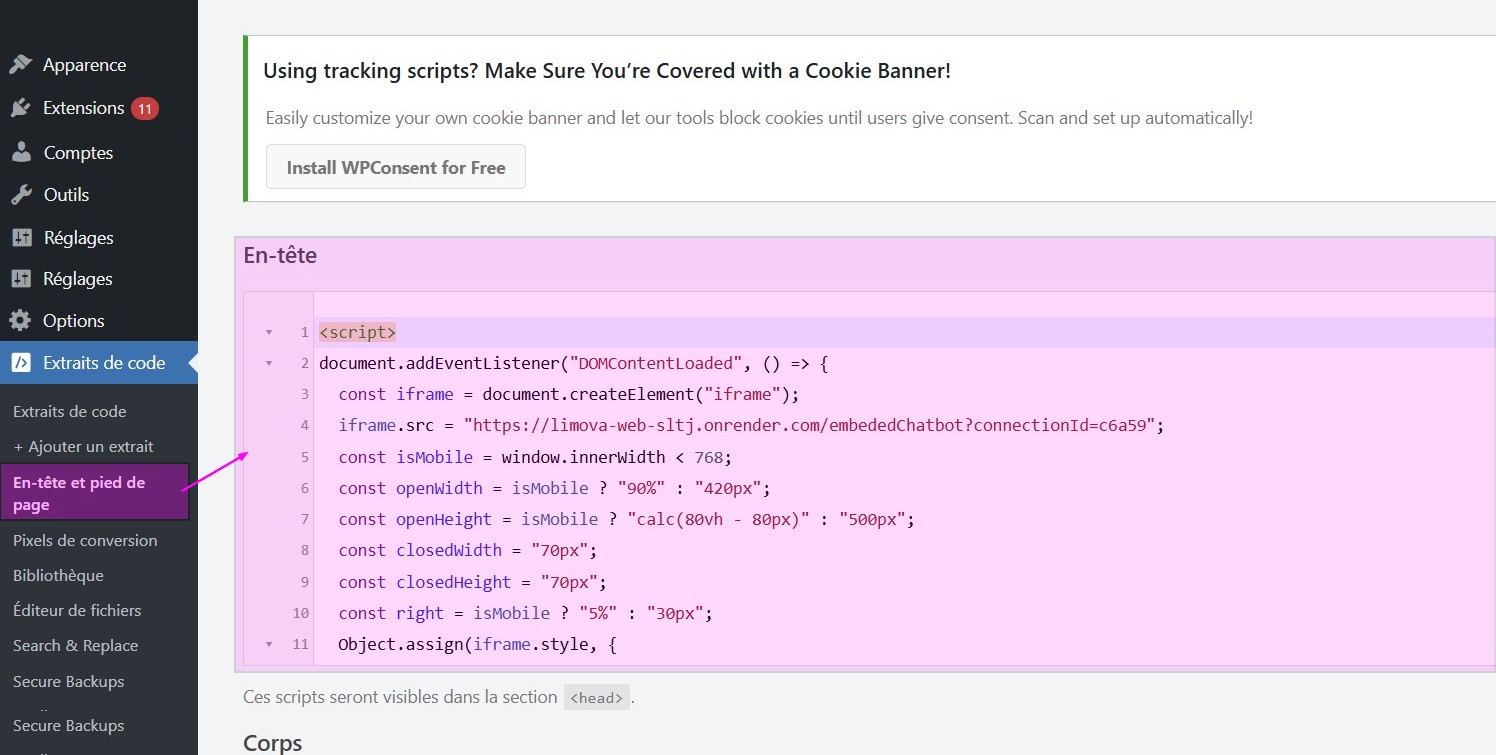
Task: Click the Extensions plug icon
Action: click(x=21, y=108)
